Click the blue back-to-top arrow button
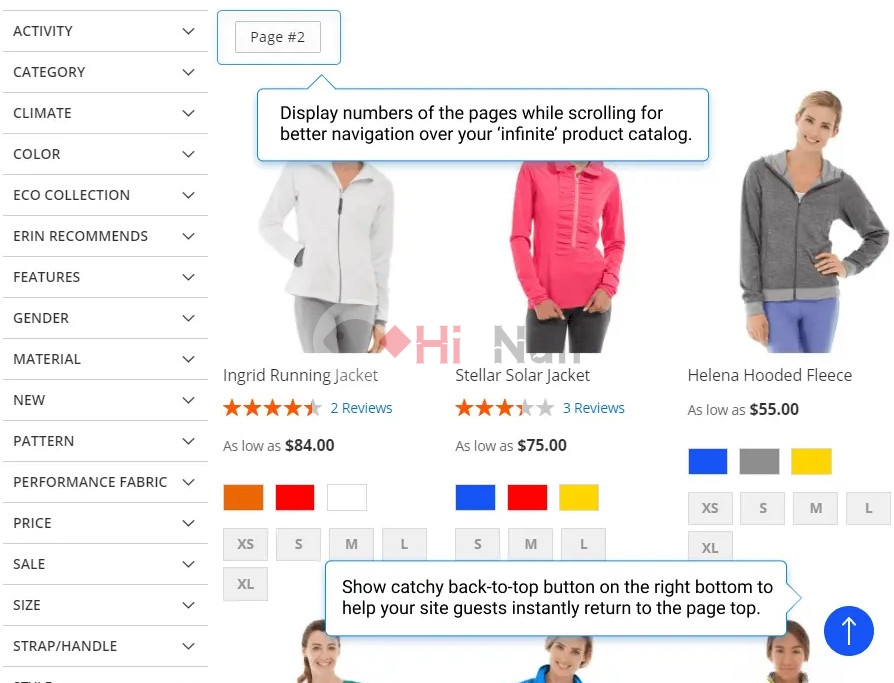The width and height of the screenshot is (894, 683). (848, 631)
